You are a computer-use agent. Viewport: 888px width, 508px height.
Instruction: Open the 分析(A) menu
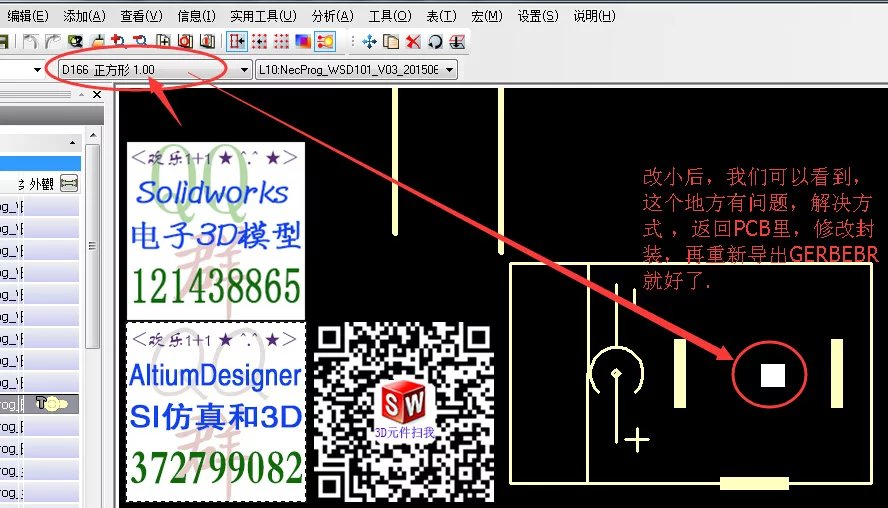click(x=332, y=16)
